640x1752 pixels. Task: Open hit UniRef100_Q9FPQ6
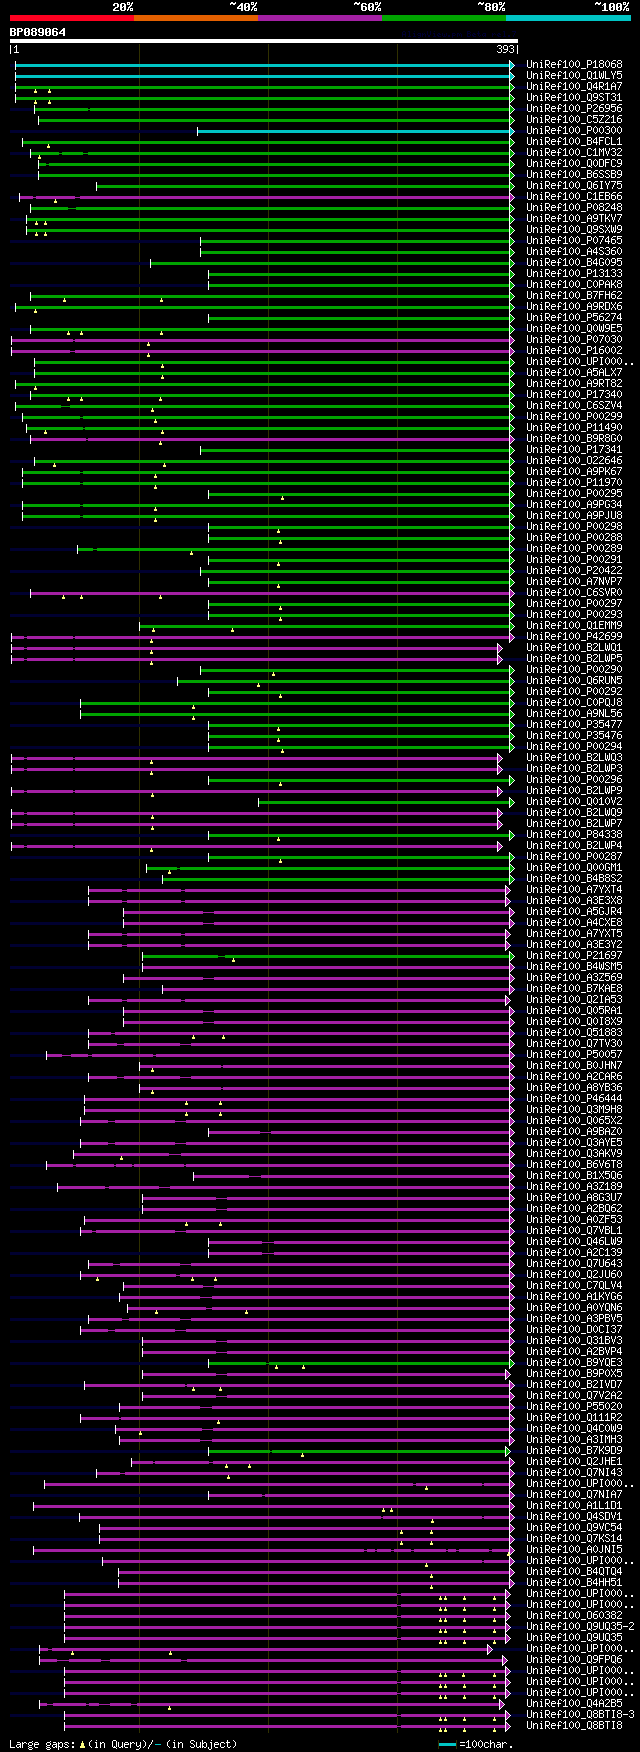coord(574,1659)
